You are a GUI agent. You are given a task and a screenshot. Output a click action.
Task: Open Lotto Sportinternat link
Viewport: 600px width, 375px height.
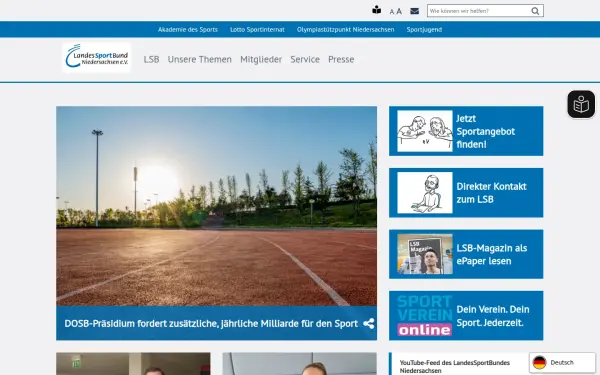pos(257,29)
